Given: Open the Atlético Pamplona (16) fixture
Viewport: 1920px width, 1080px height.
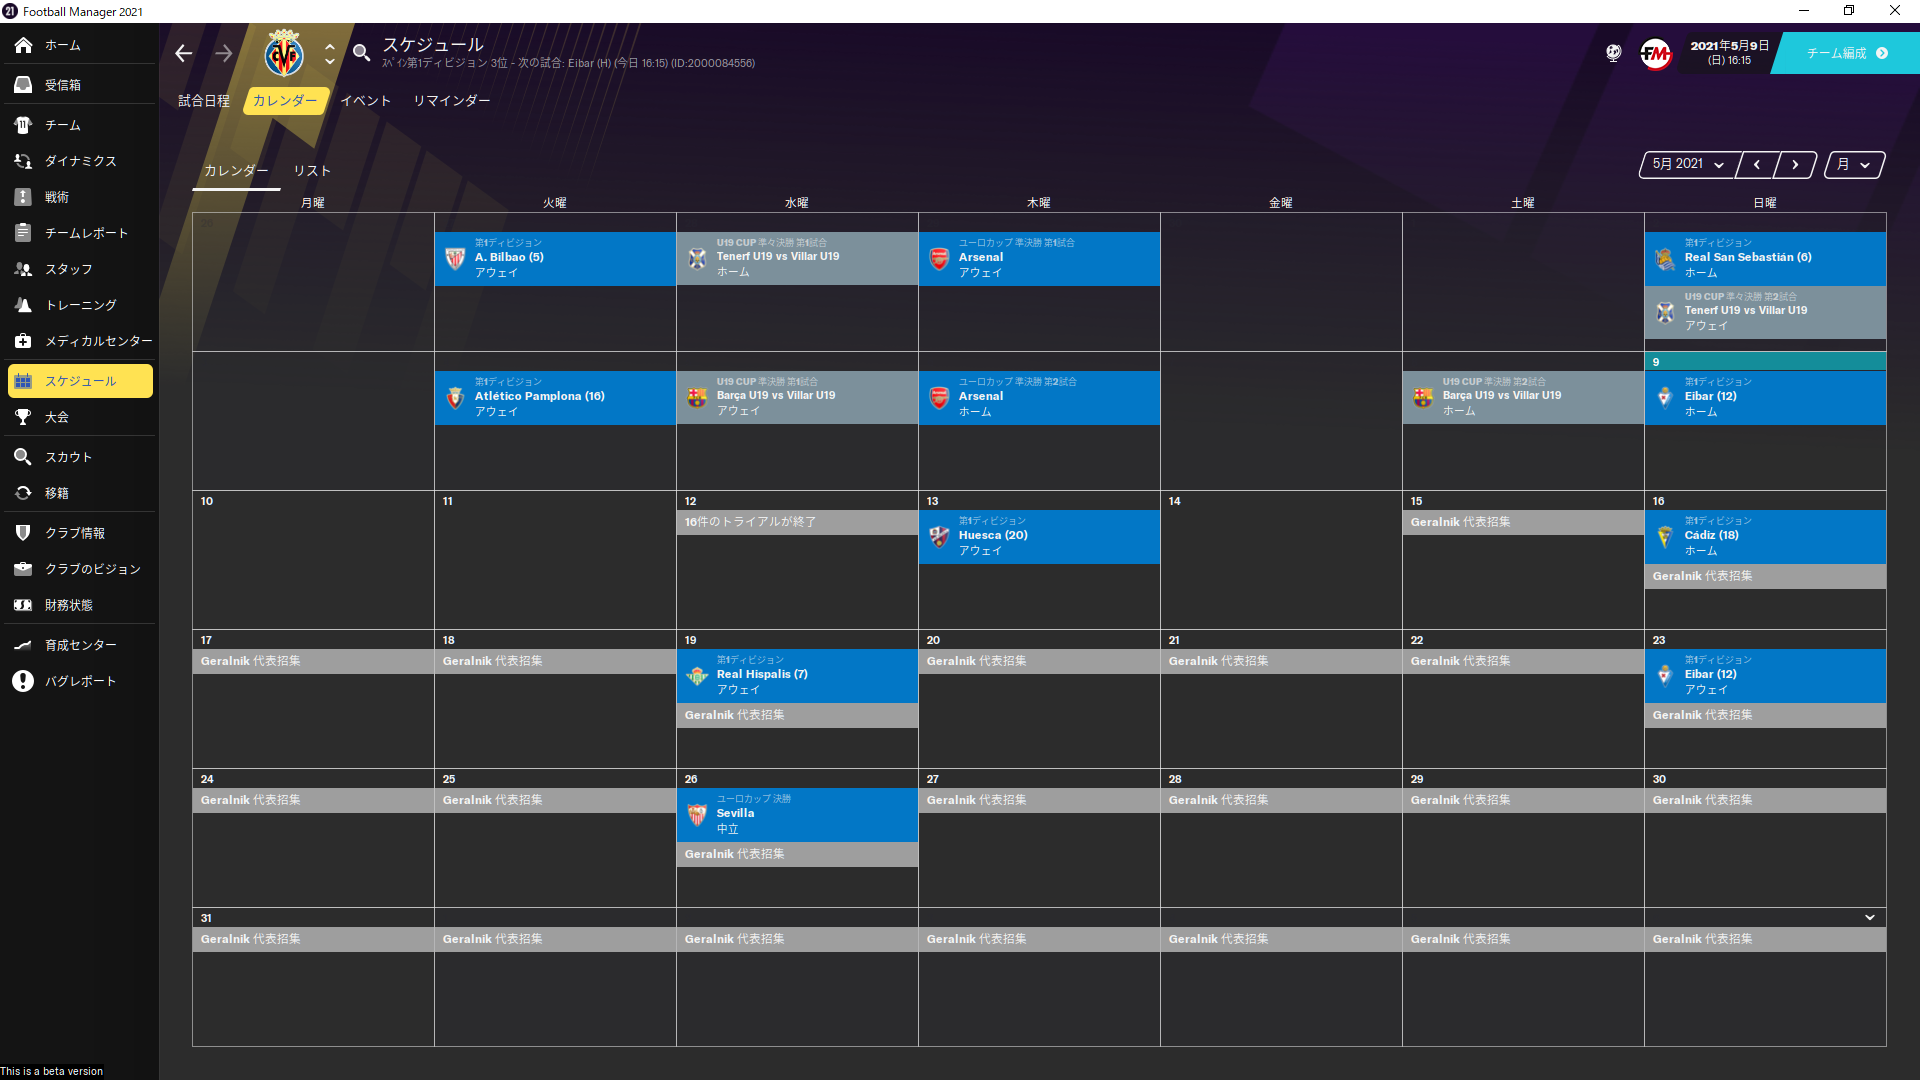Looking at the screenshot, I should (x=555, y=398).
